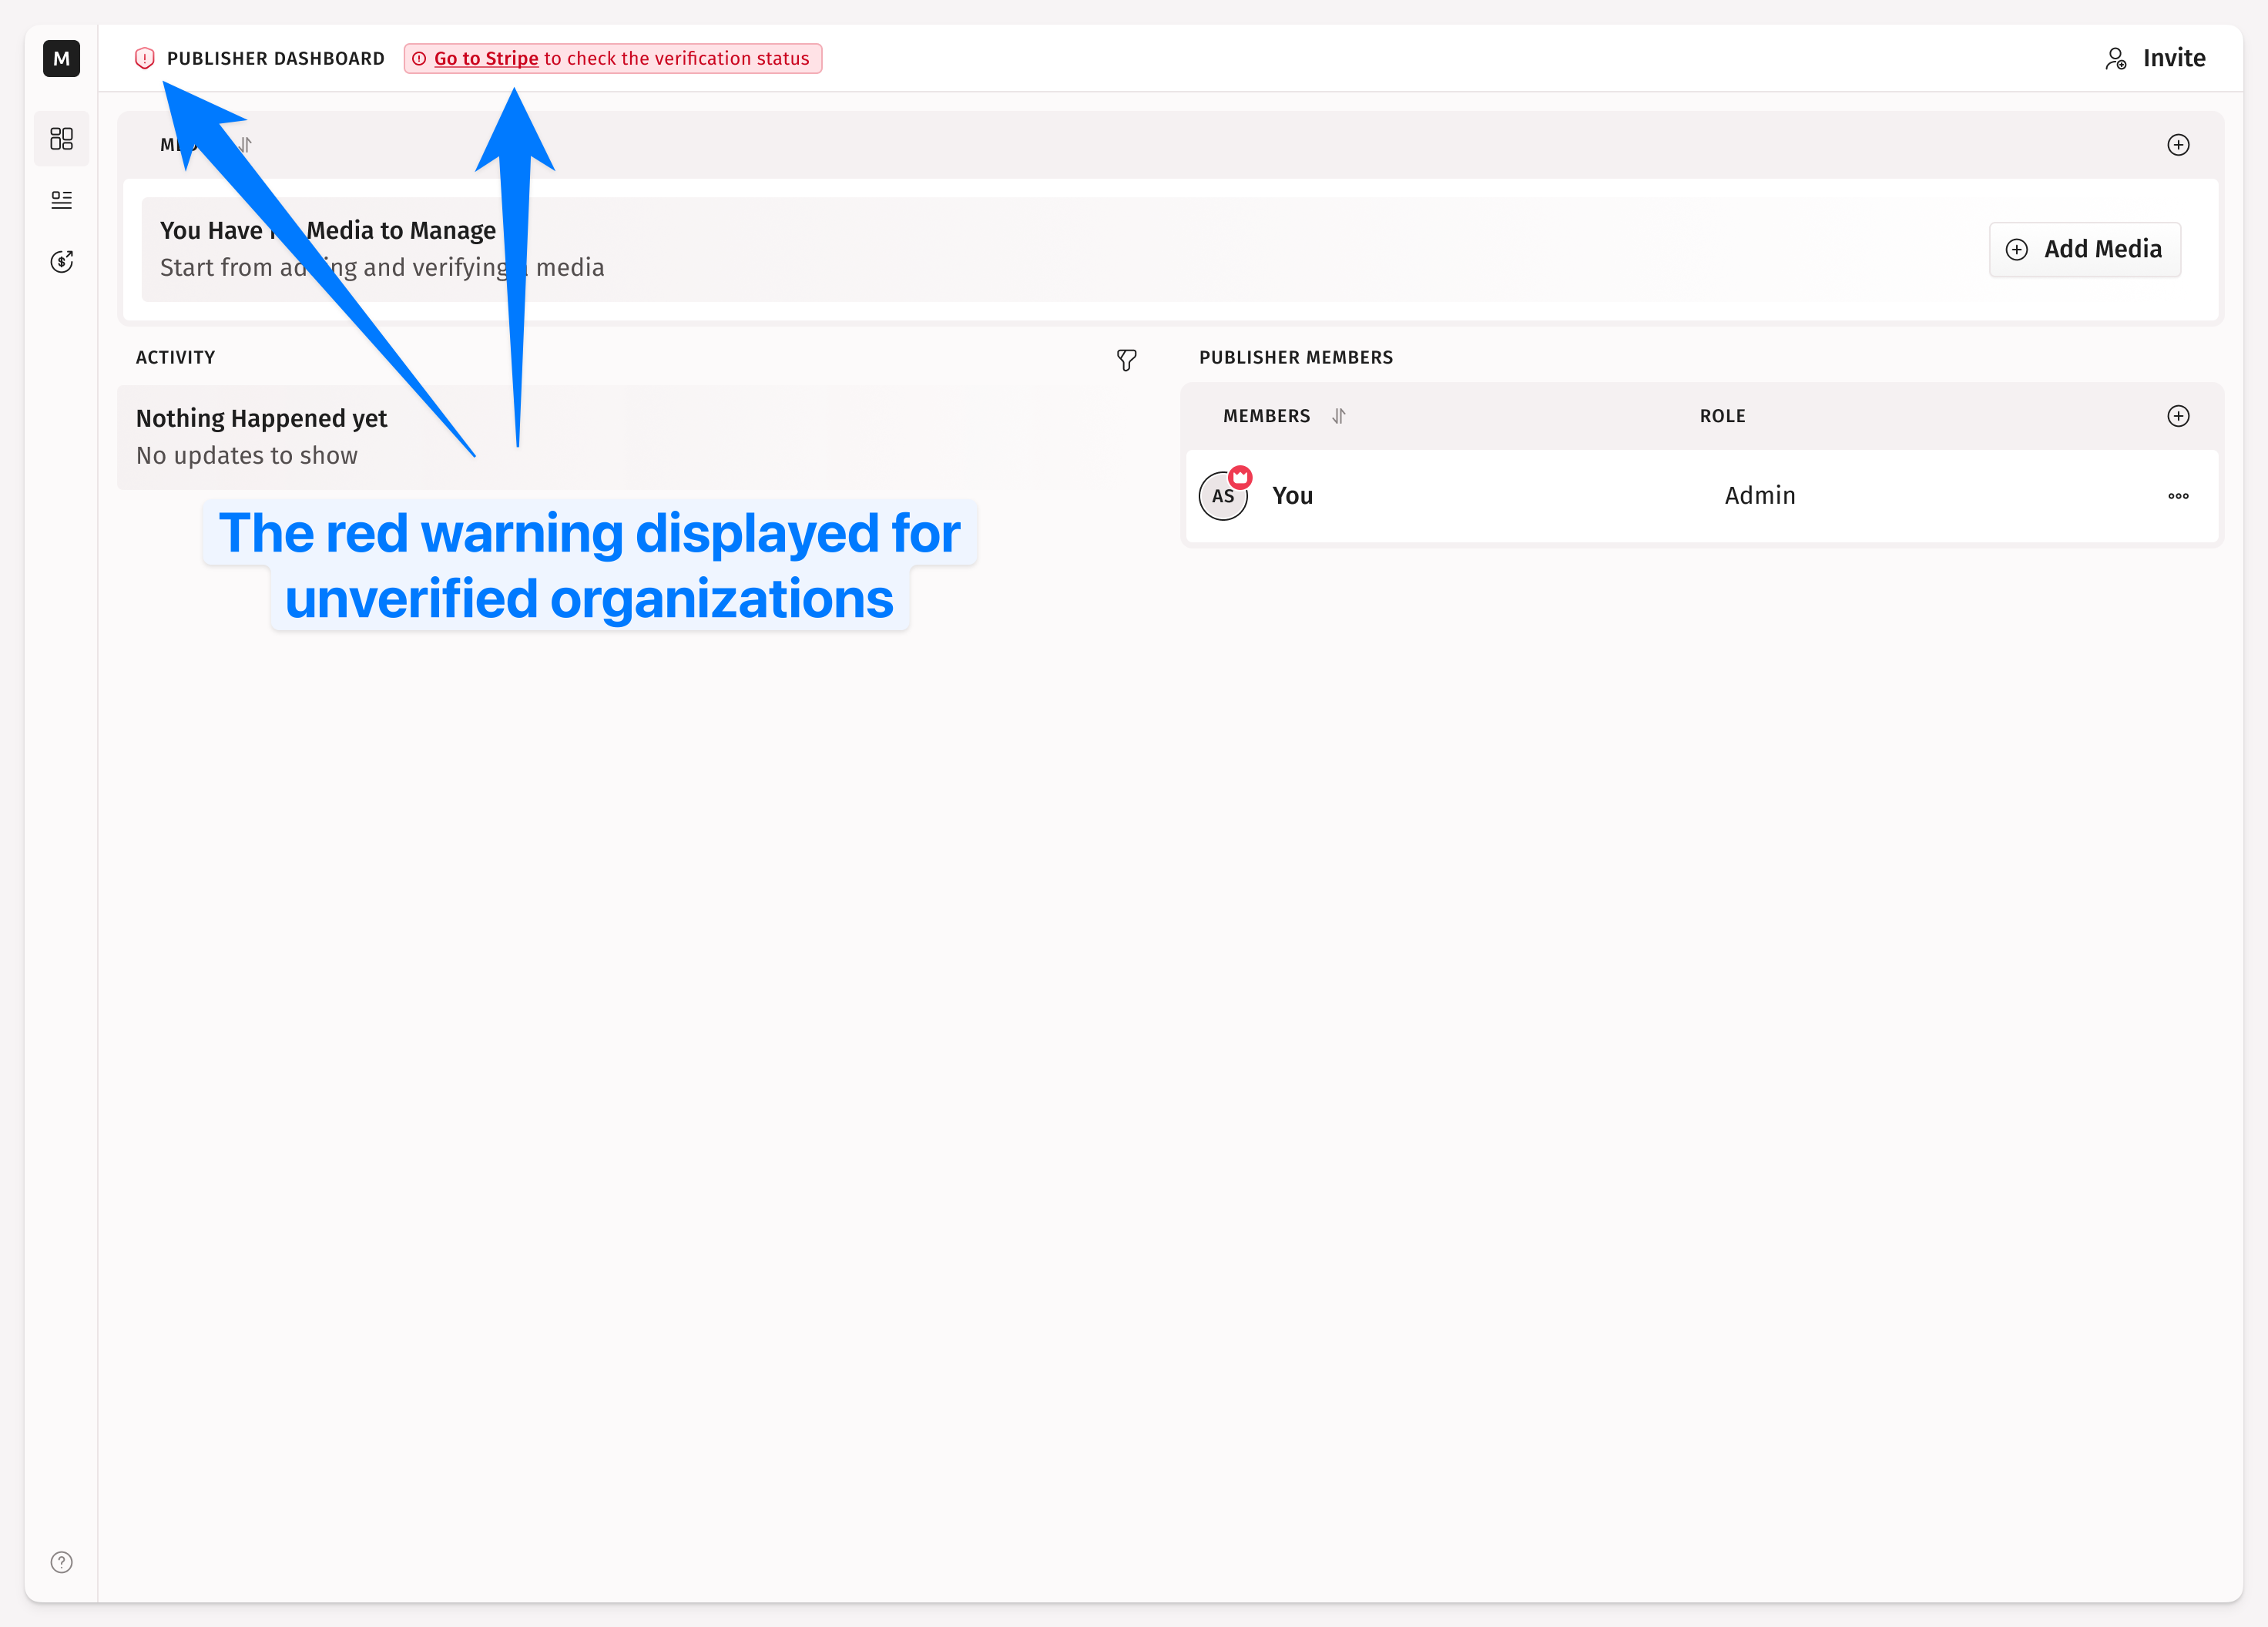
Task: Click plus icon in media table header
Action: (x=2178, y=145)
